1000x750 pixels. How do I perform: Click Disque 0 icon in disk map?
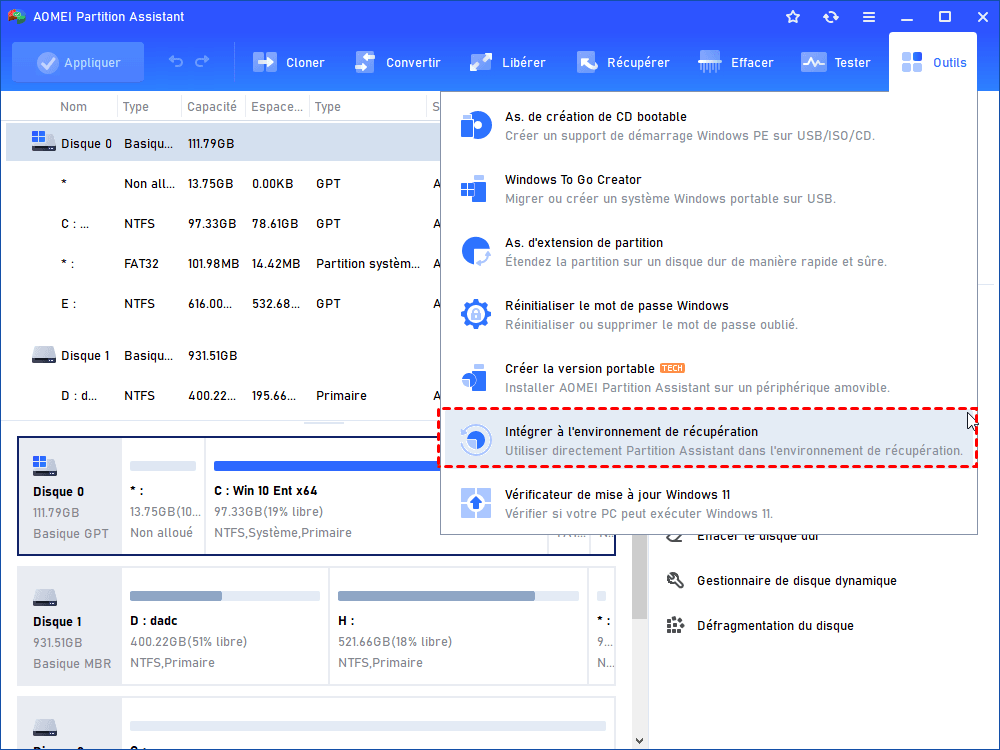click(45, 466)
